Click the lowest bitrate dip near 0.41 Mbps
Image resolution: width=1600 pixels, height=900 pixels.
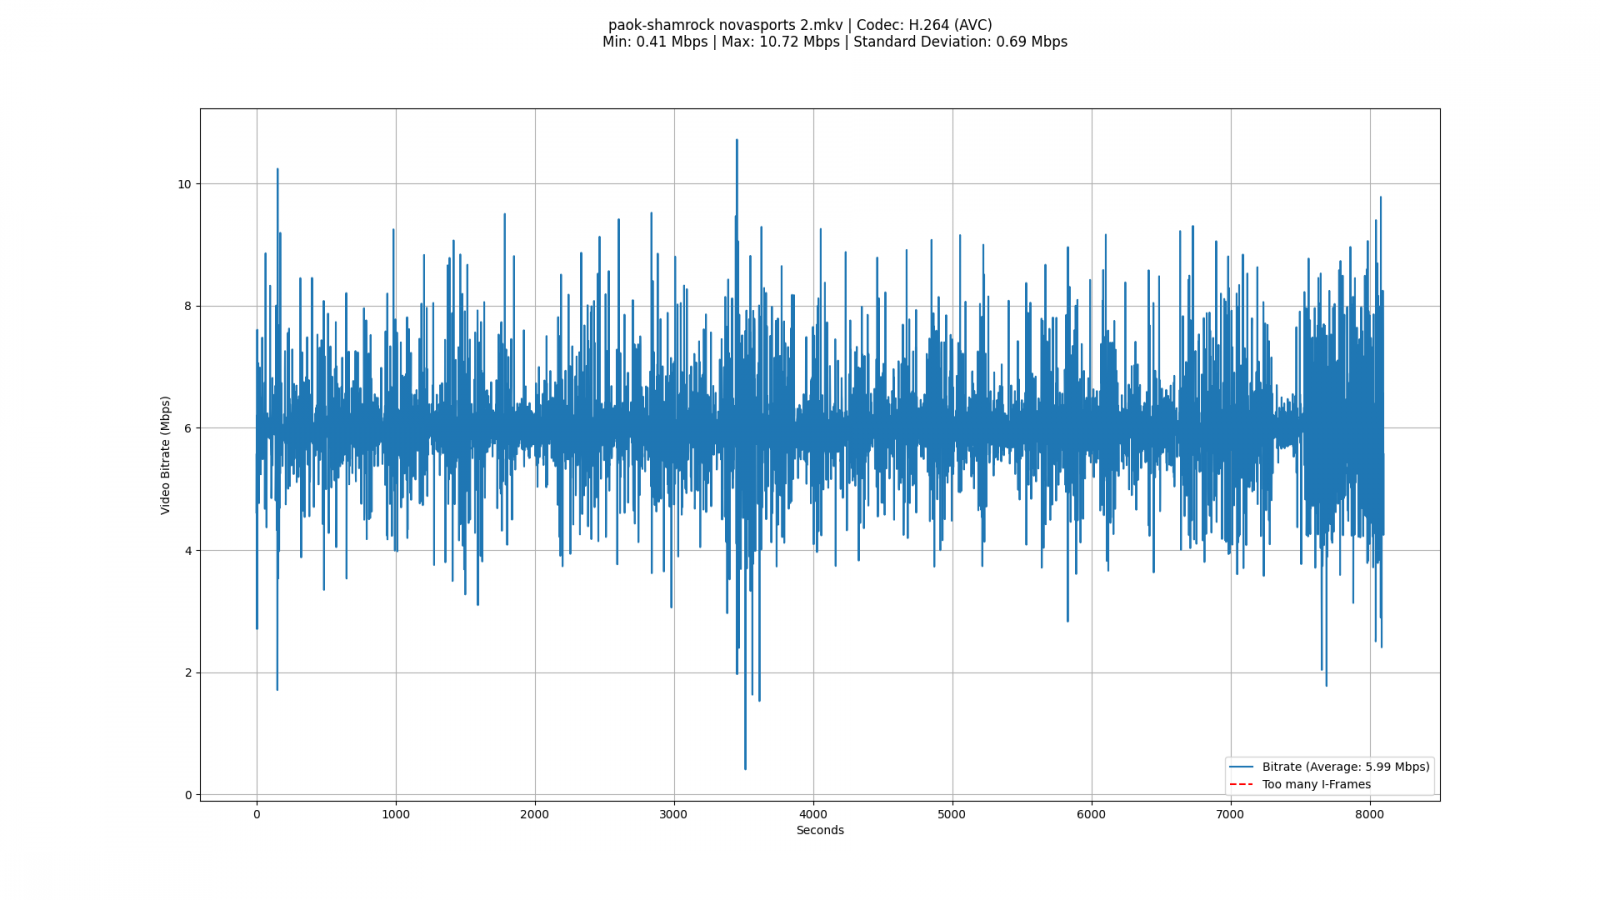pyautogui.click(x=745, y=768)
